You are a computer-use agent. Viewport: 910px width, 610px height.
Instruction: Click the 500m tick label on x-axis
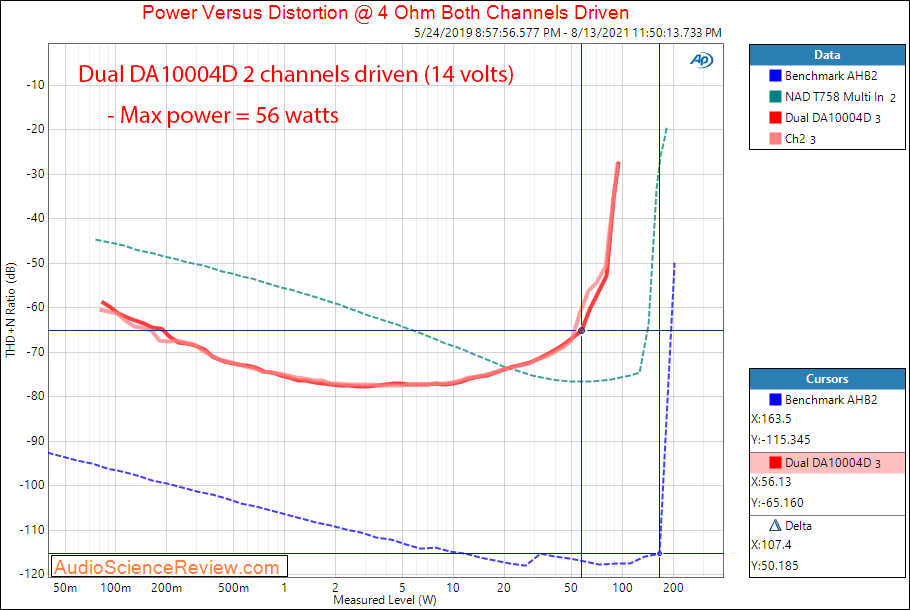[x=233, y=588]
